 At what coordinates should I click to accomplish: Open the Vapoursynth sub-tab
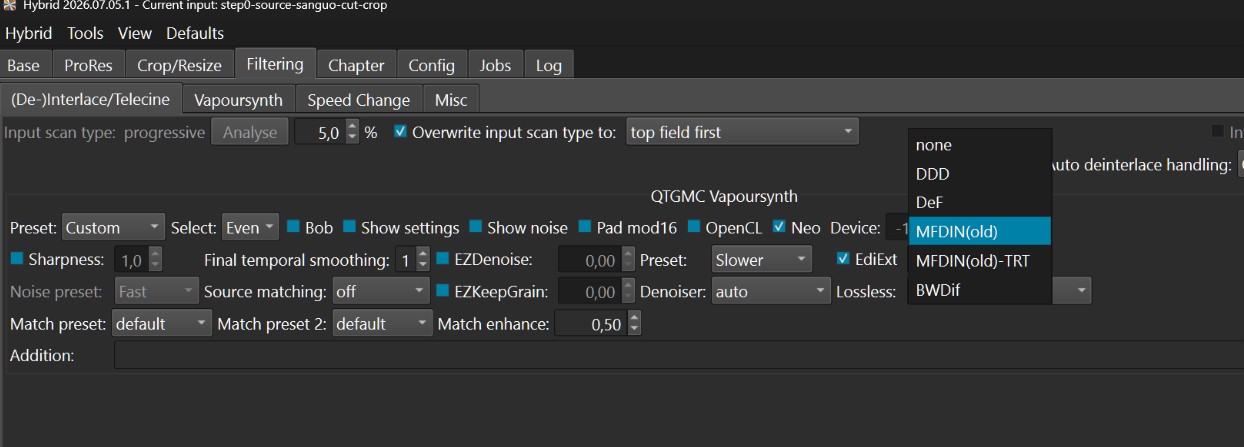239,100
